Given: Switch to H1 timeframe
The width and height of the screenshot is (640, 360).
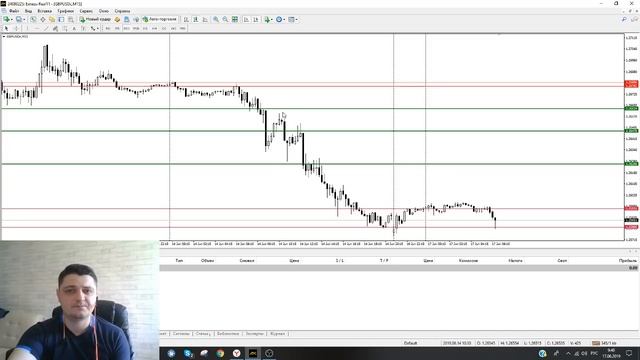Looking at the screenshot, I should (x=145, y=29).
